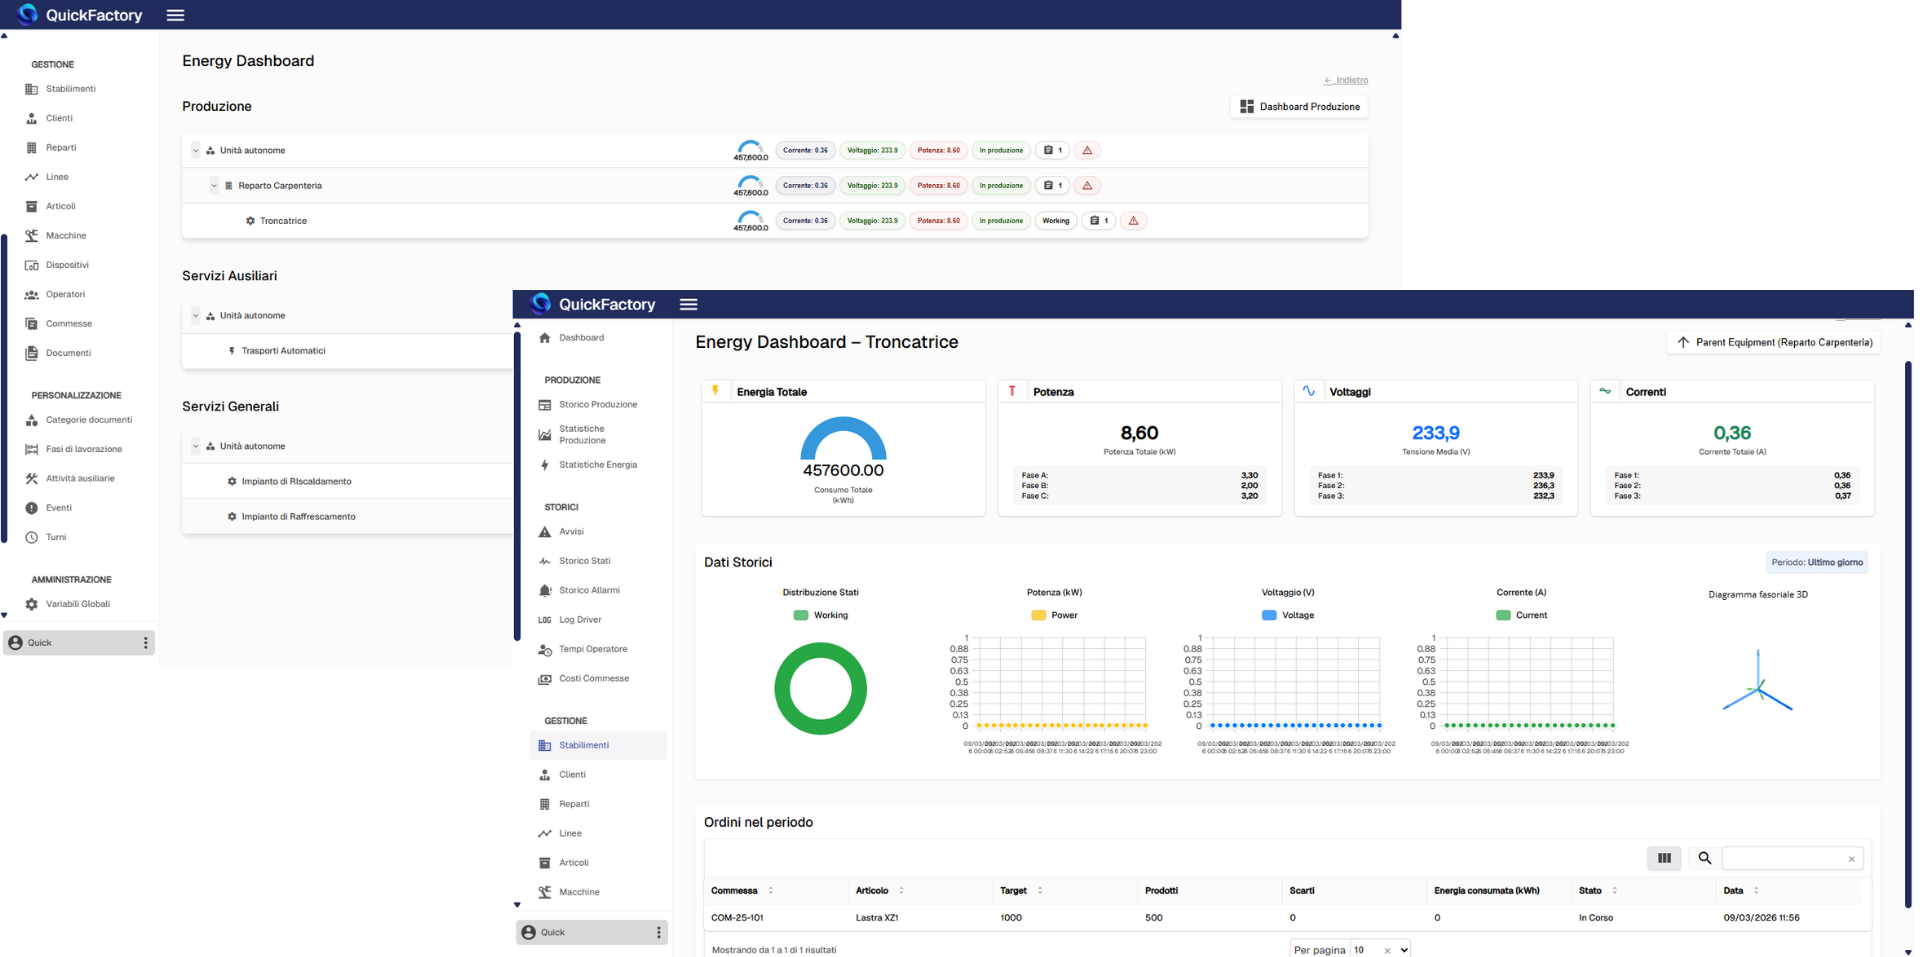Image resolution: width=1920 pixels, height=957 pixels.
Task: Click the Storico Allarmi bell icon
Action: coord(545,591)
